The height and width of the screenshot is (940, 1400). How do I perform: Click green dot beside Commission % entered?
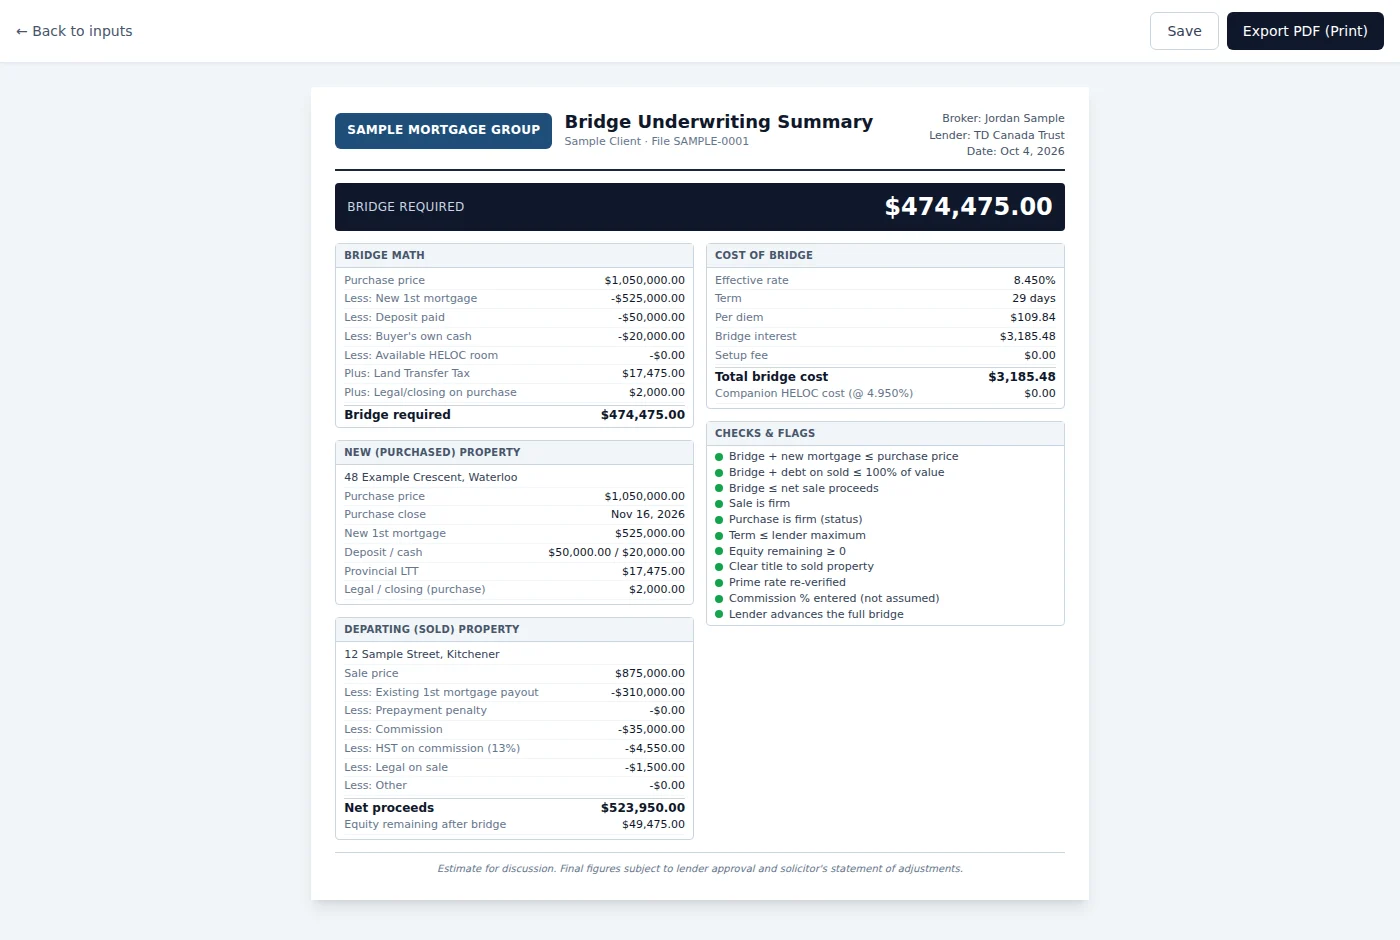click(x=719, y=599)
